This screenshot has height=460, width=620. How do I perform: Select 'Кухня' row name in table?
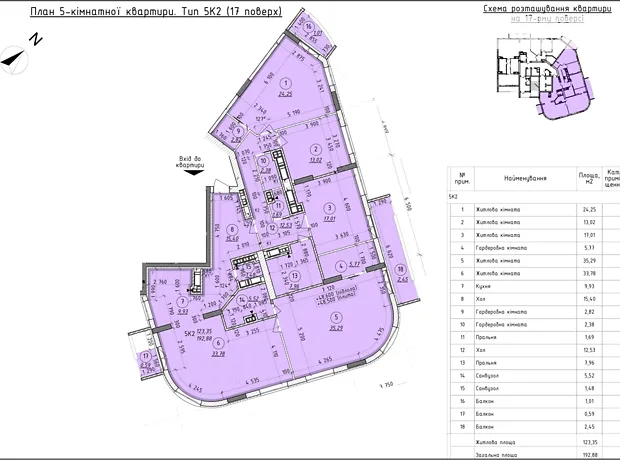tap(483, 286)
